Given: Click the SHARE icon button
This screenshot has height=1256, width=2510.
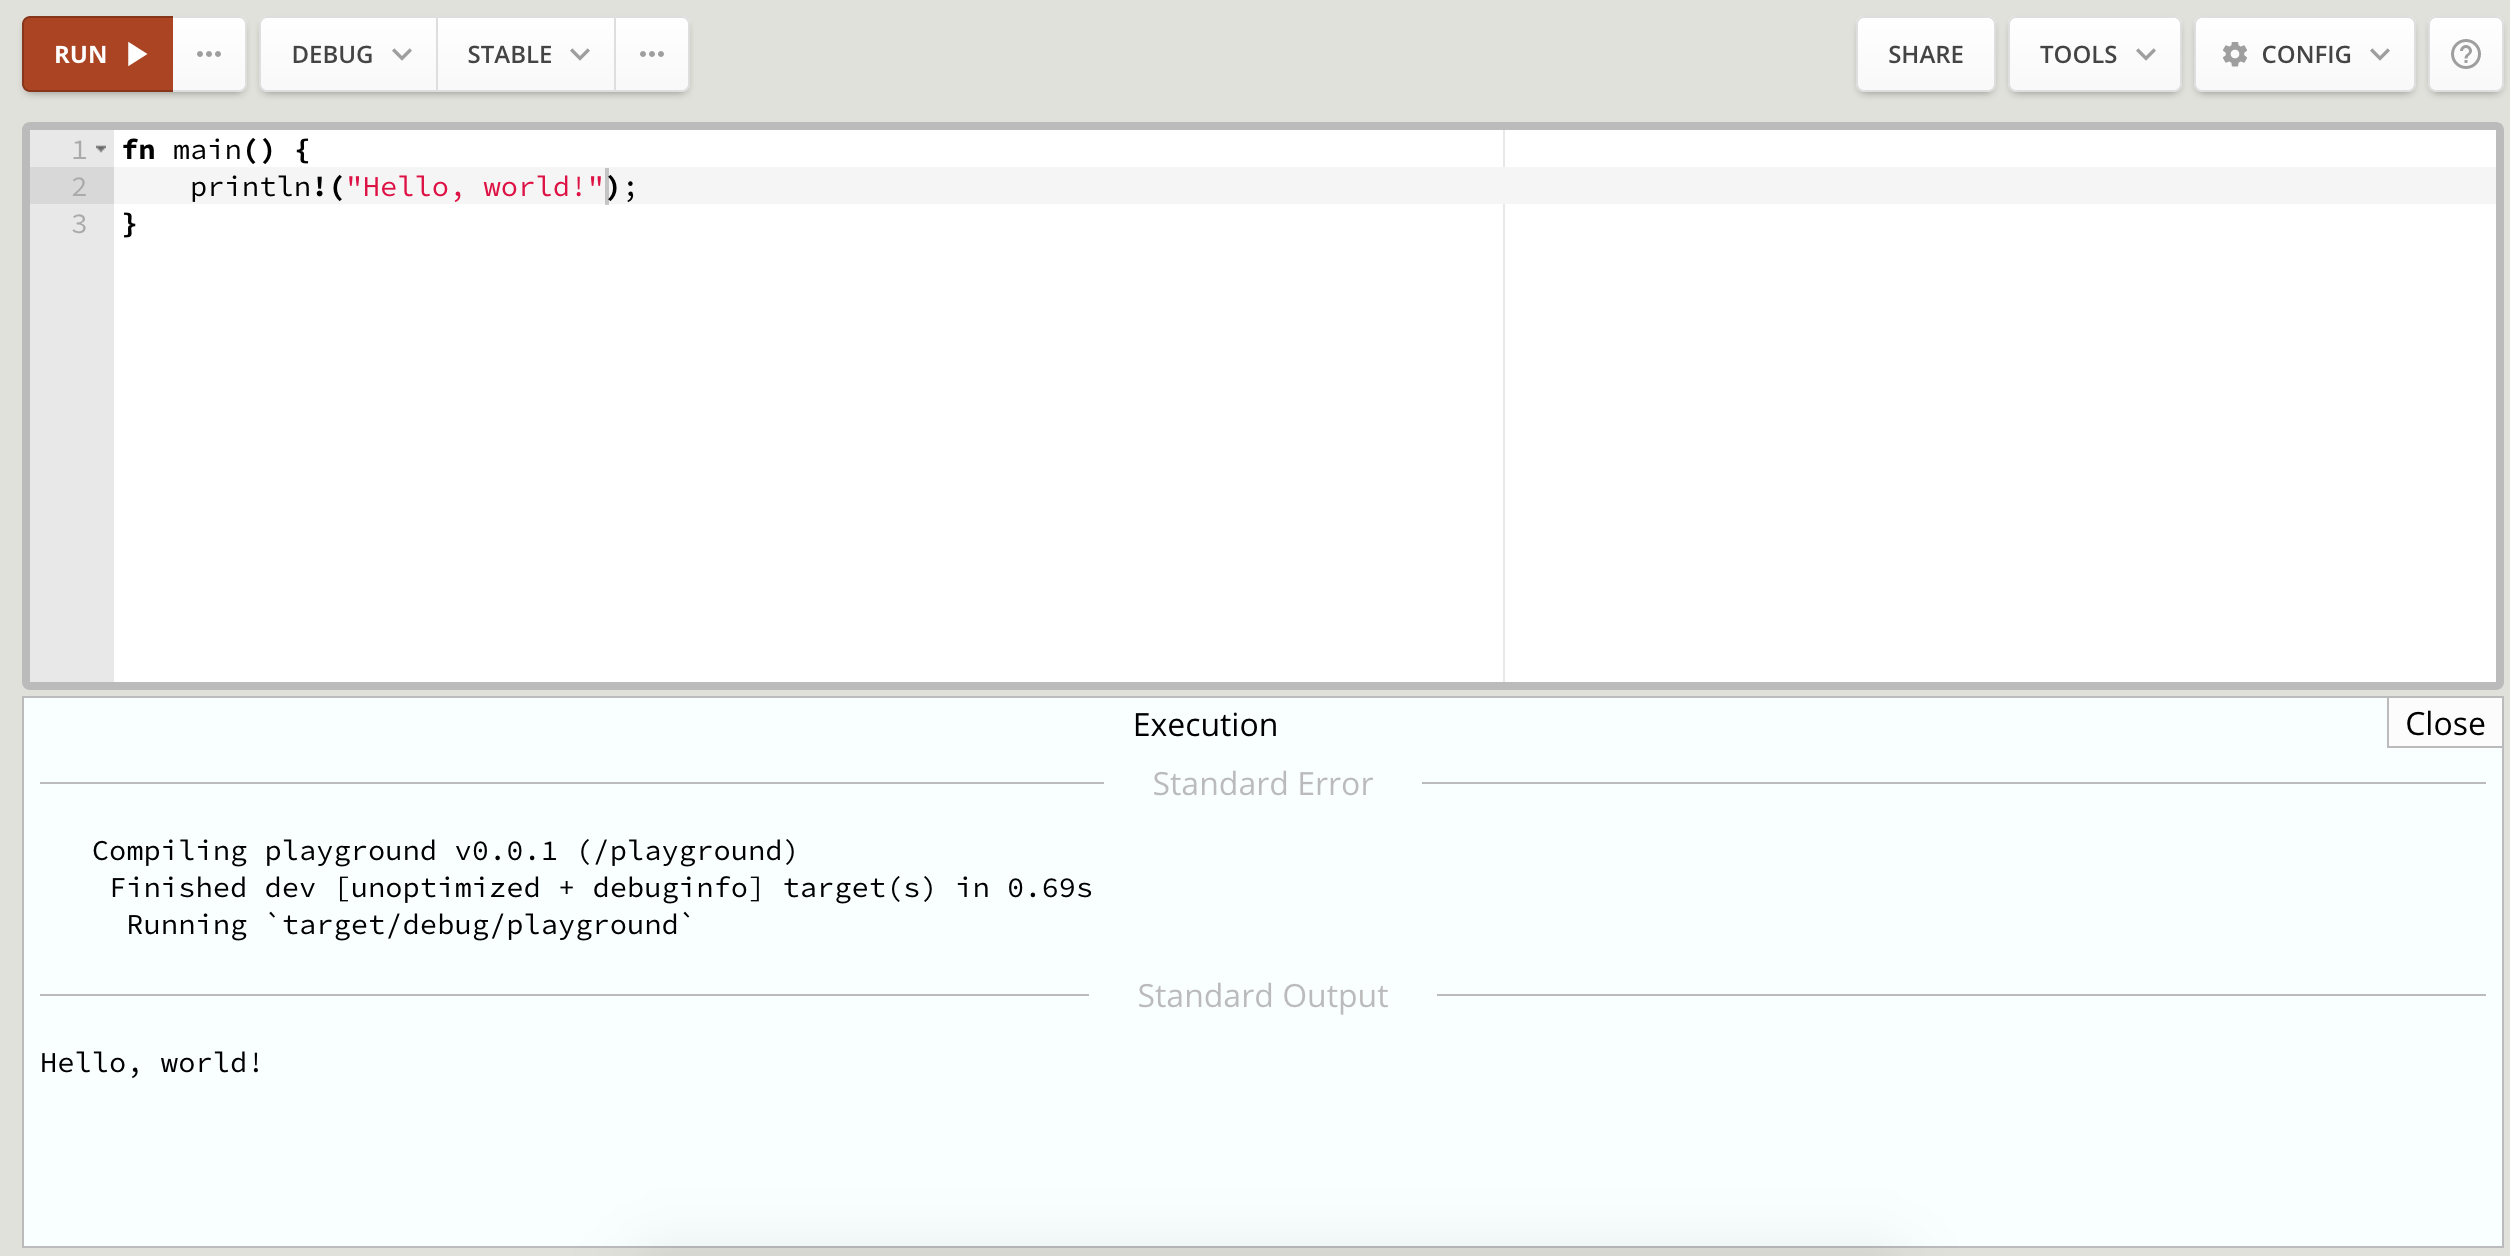Looking at the screenshot, I should [1924, 53].
